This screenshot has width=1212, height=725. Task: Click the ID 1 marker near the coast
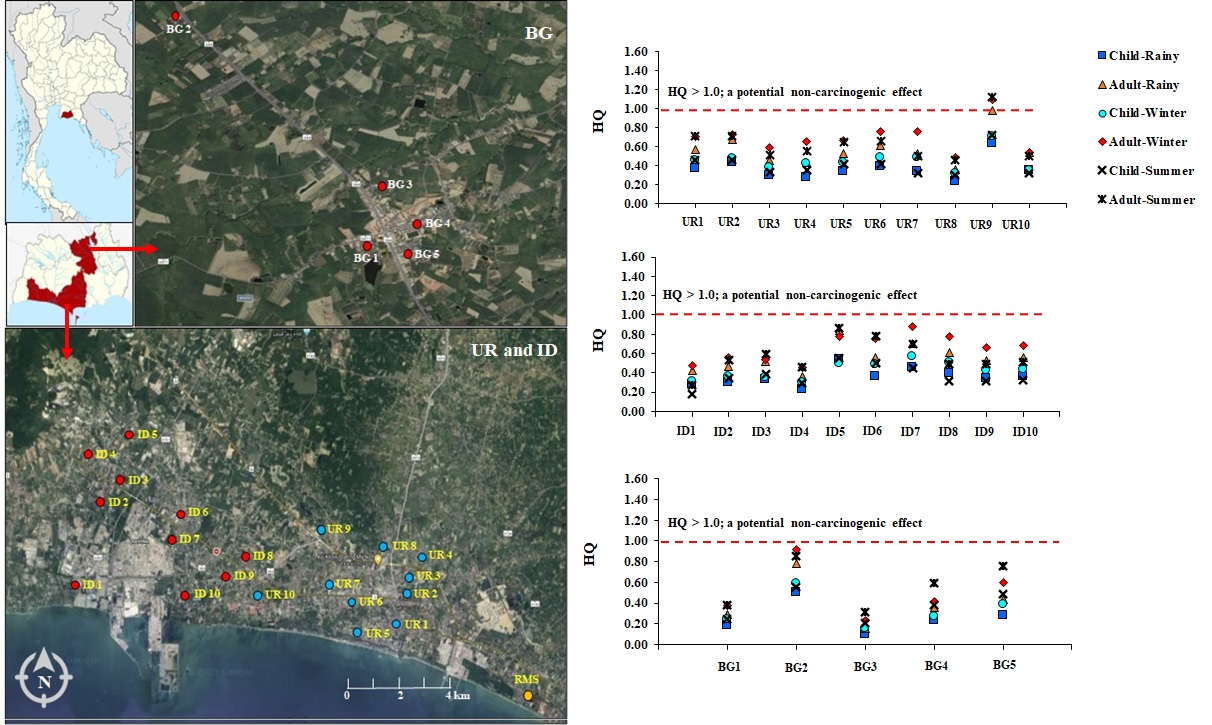(75, 585)
